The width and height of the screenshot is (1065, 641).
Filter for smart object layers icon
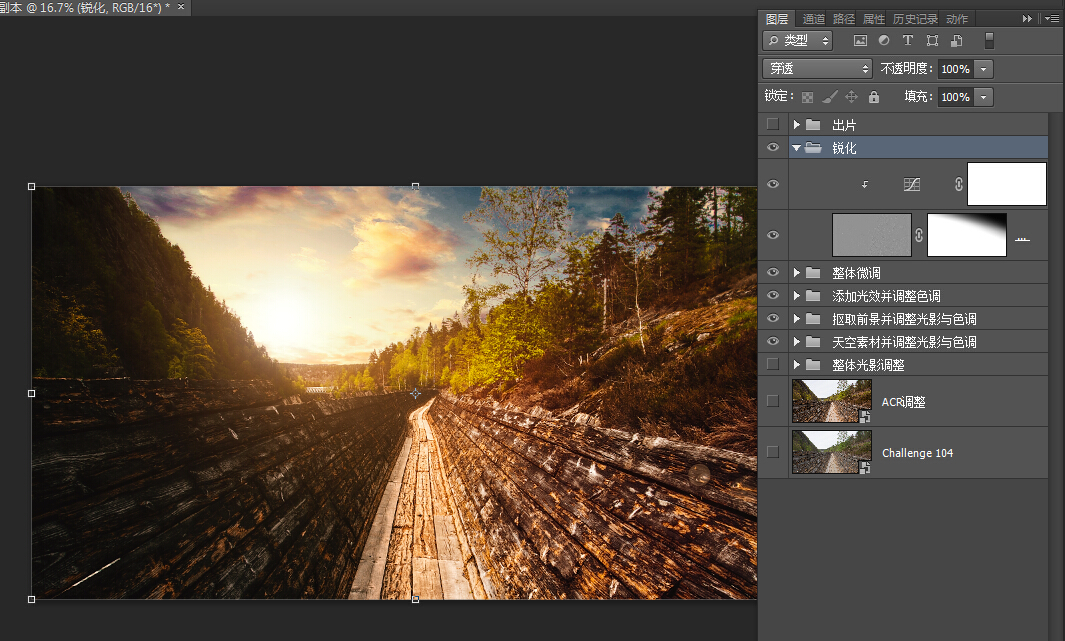tap(956, 41)
